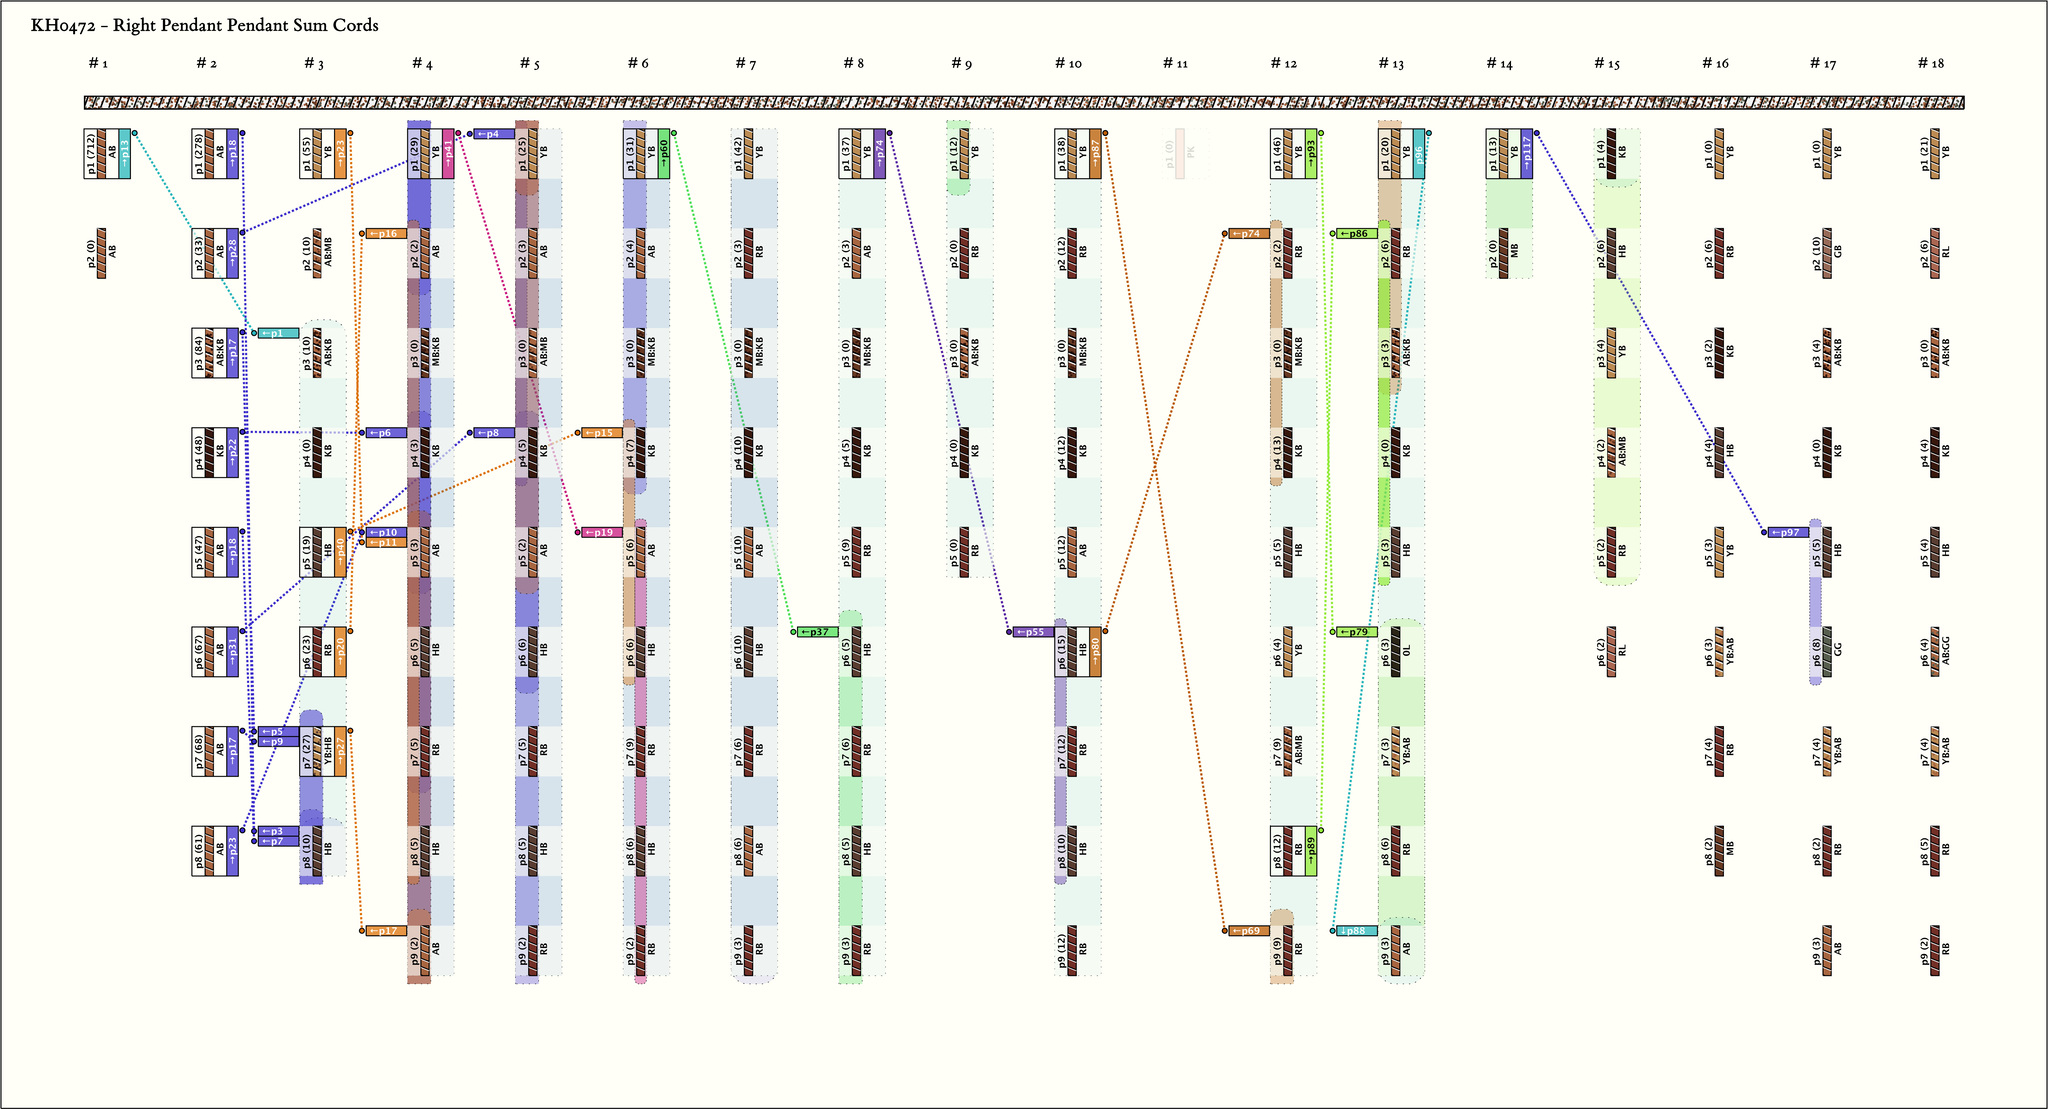Select the pink →p41 label in column 4
Viewport: 2048px width, 1109px height.
pyautogui.click(x=448, y=153)
